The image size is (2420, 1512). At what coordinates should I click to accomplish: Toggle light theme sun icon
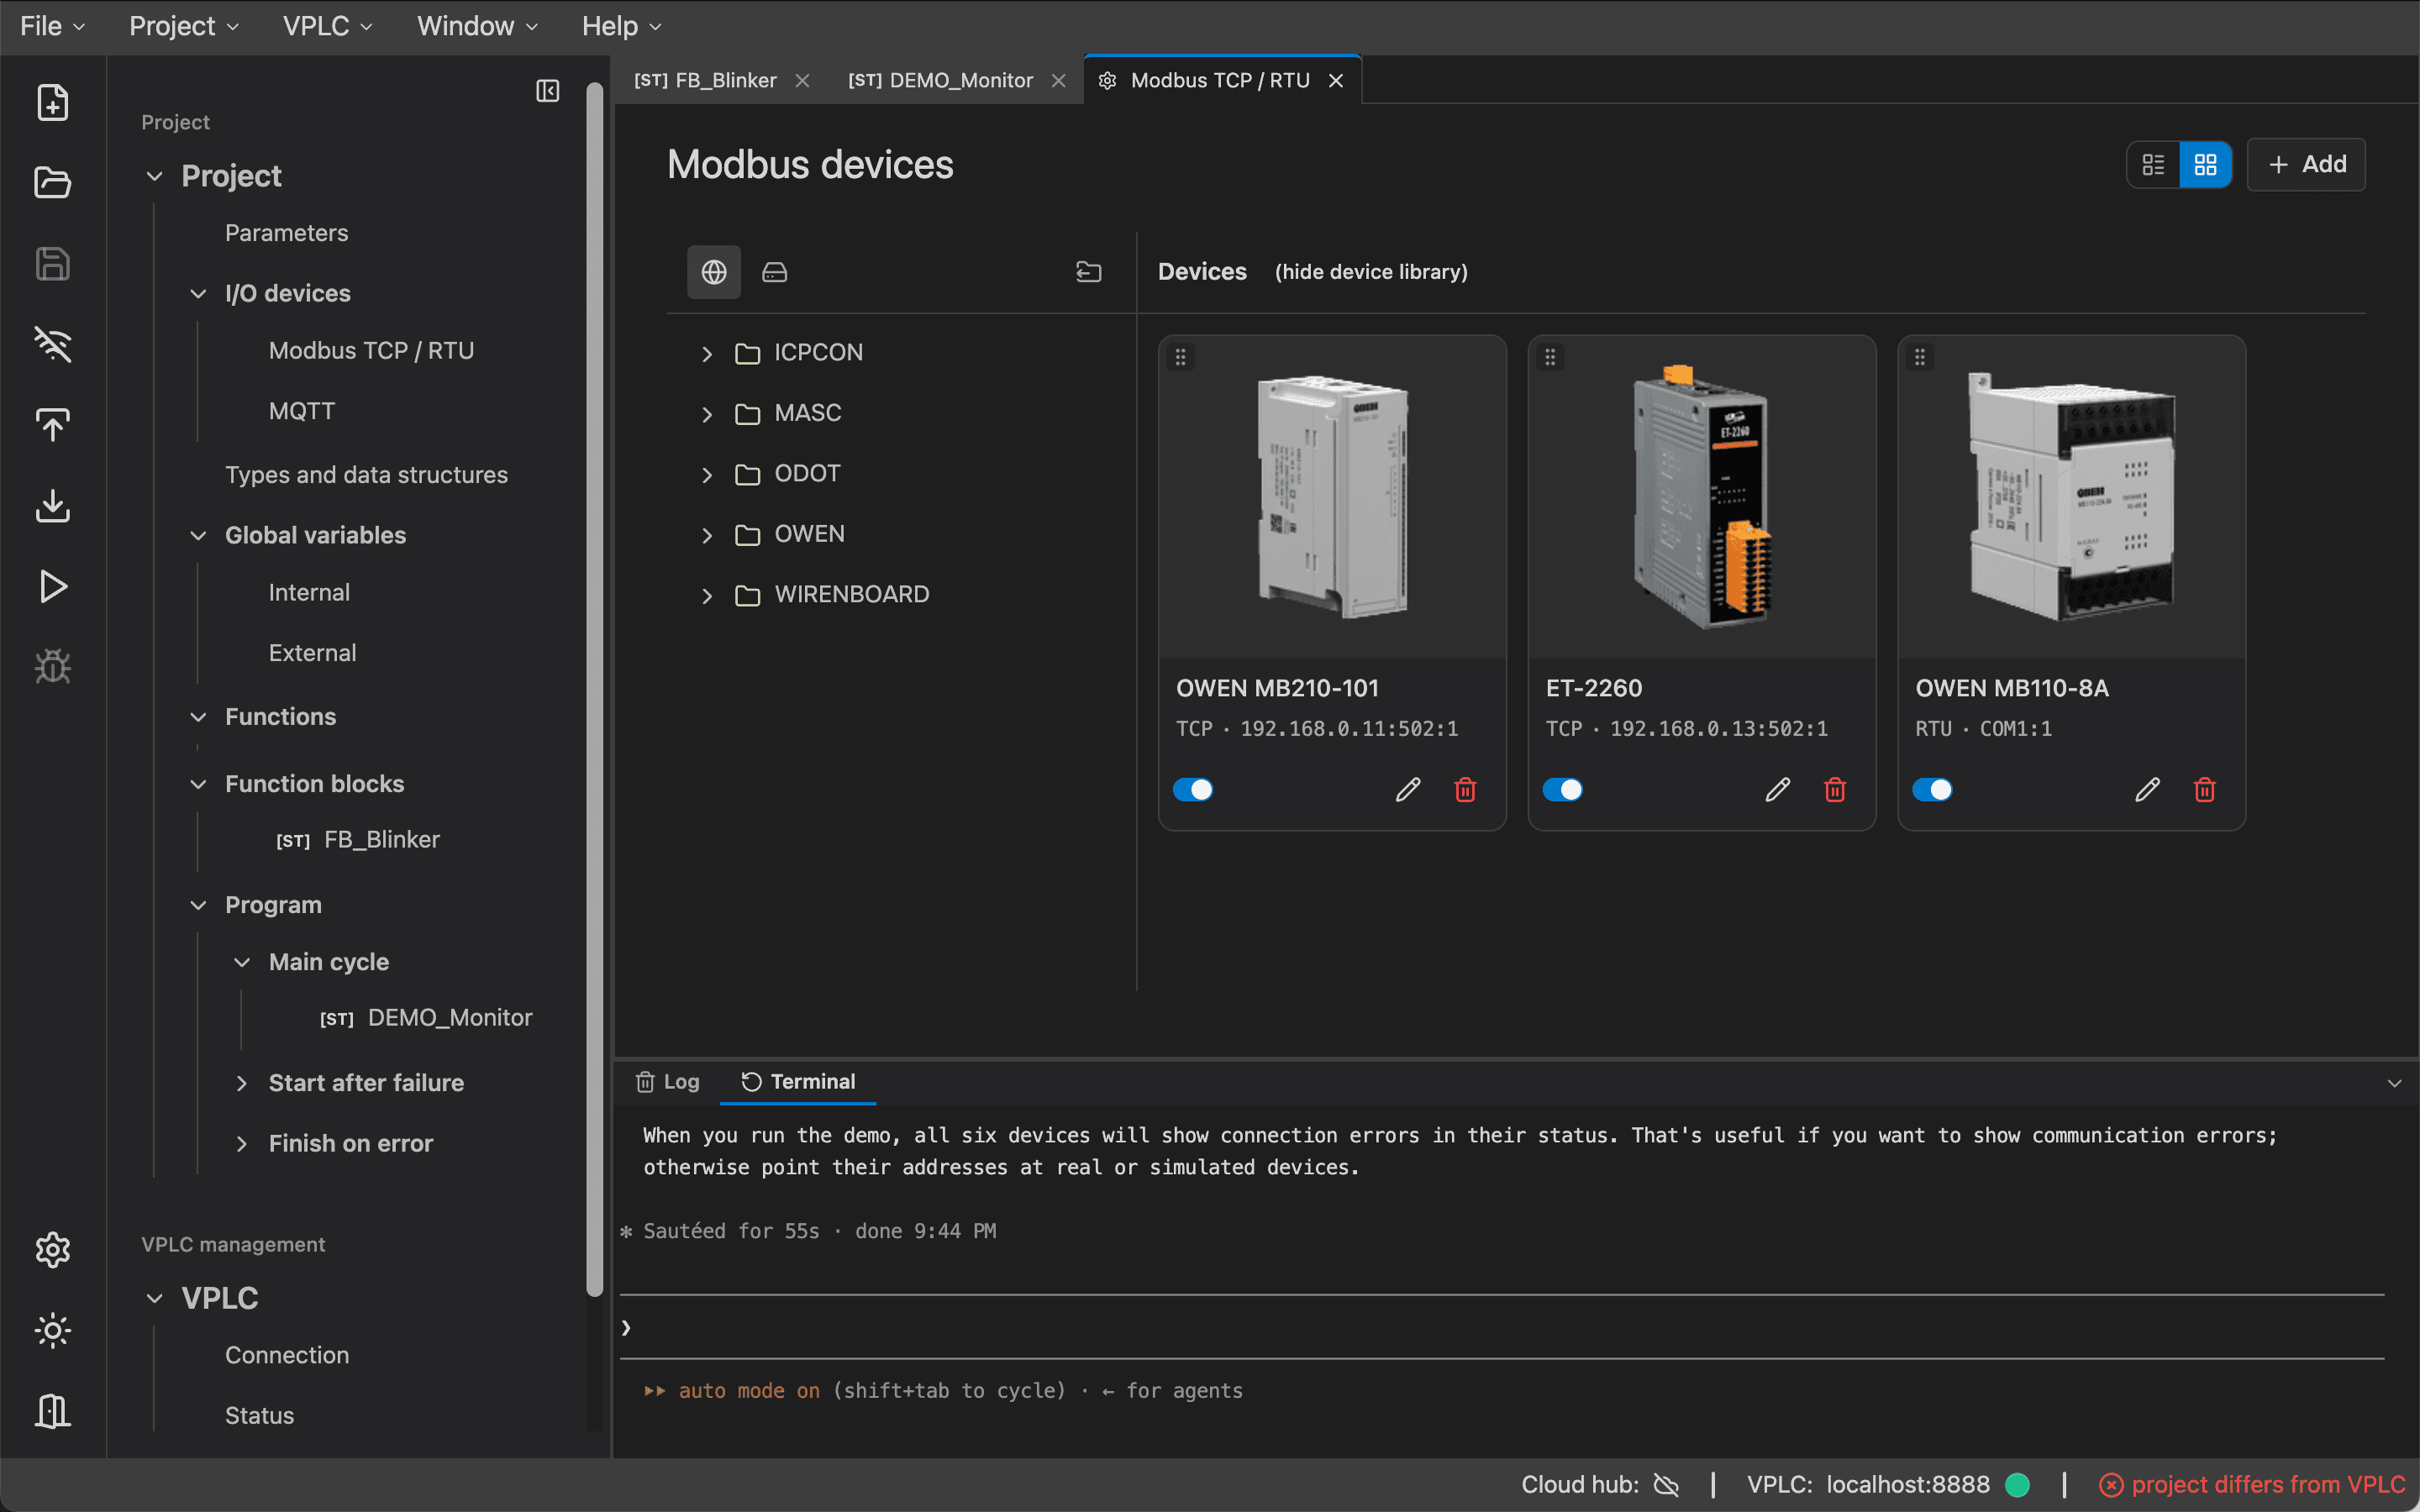(x=52, y=1330)
